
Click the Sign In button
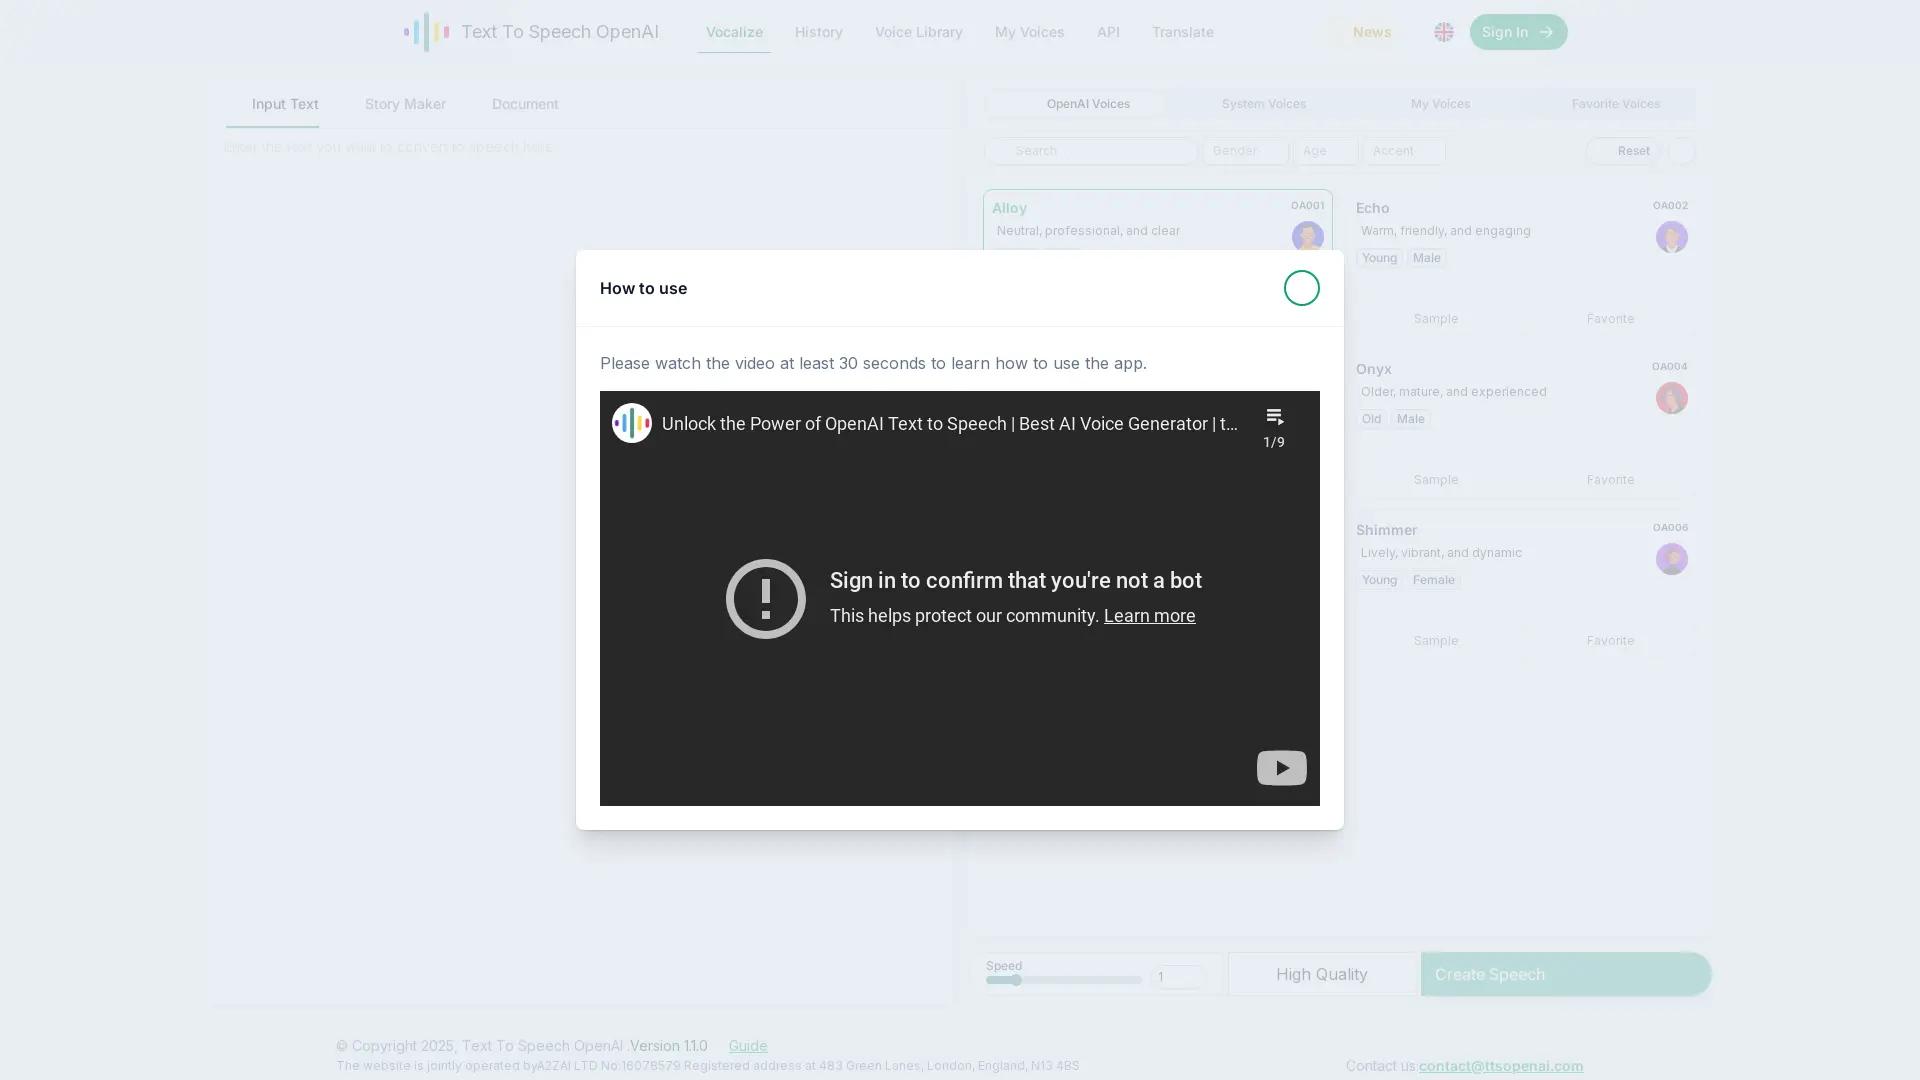[x=1518, y=31]
